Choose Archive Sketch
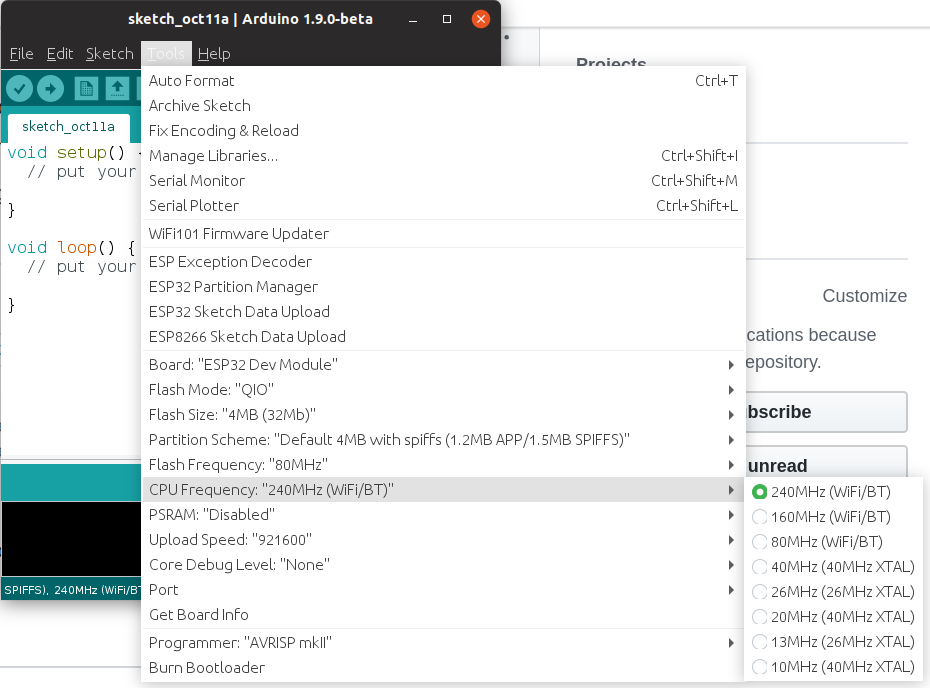Viewport: 930px width, 688px height. click(443, 106)
